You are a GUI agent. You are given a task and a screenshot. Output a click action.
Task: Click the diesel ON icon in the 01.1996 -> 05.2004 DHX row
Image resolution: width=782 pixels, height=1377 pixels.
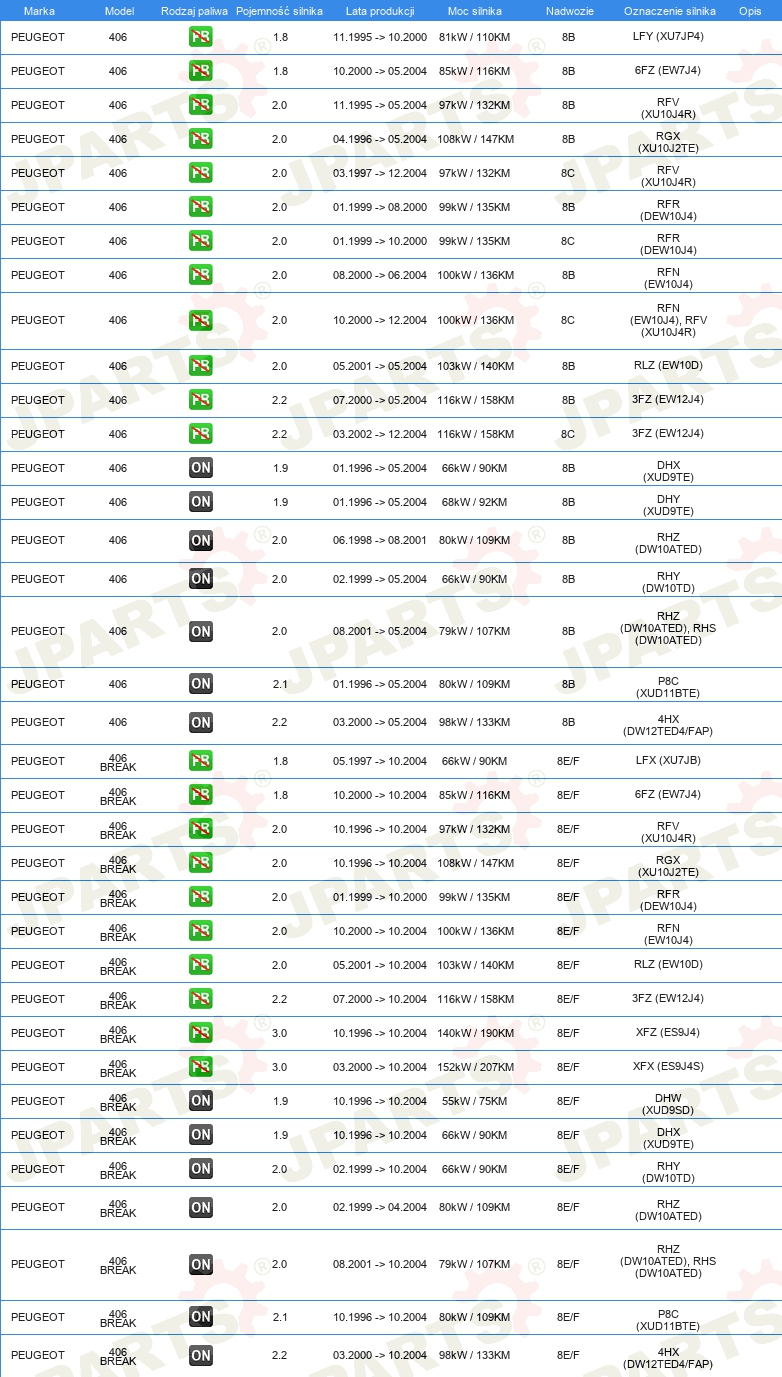pos(200,468)
